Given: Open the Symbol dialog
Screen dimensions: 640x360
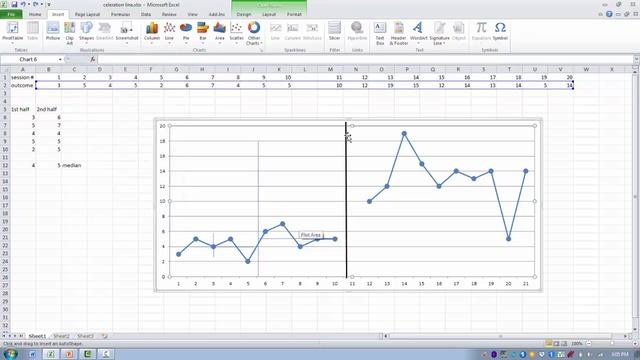Looking at the screenshot, I should point(500,32).
